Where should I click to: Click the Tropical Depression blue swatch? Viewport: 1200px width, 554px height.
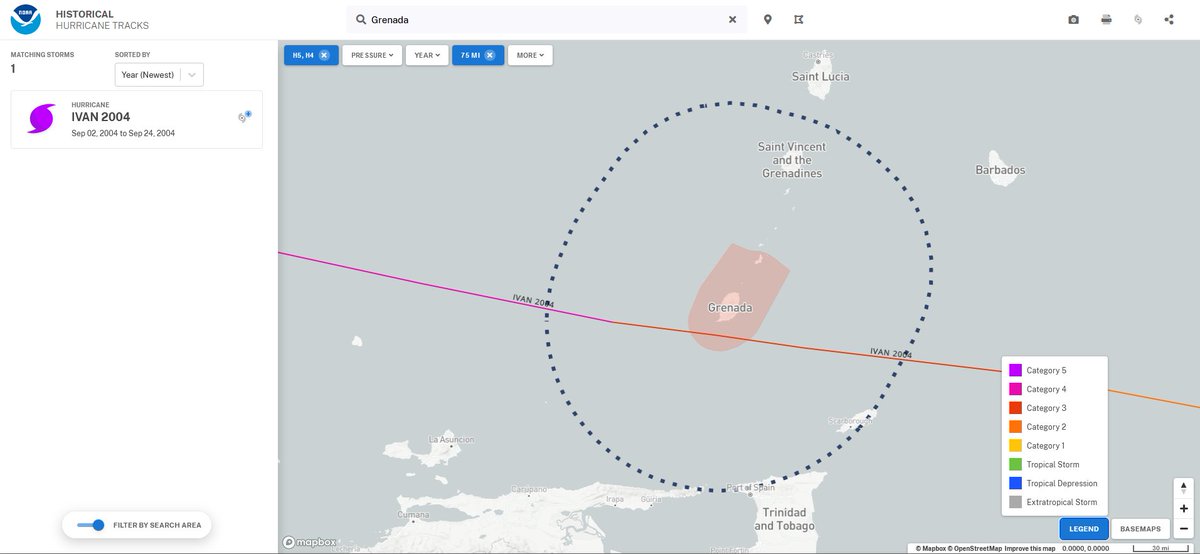coord(1015,484)
